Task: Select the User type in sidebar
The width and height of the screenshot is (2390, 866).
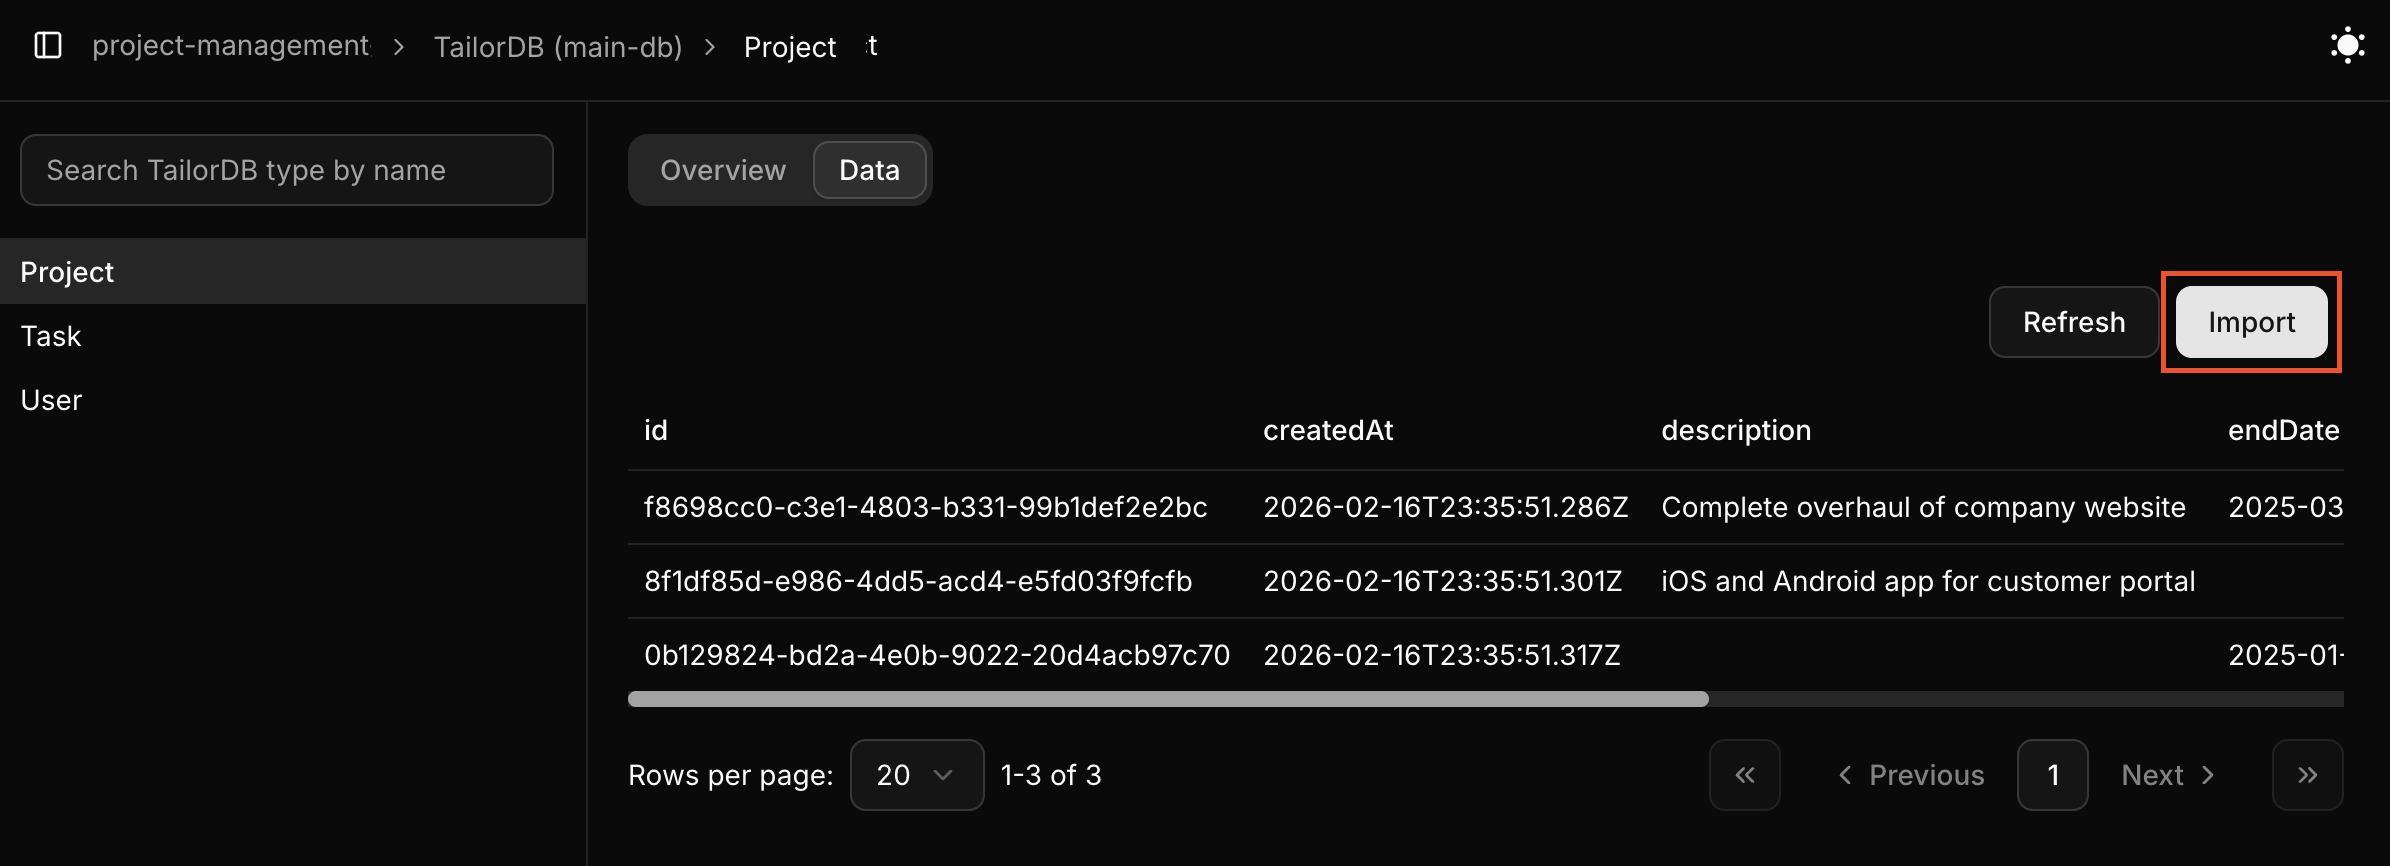Action: (51, 399)
